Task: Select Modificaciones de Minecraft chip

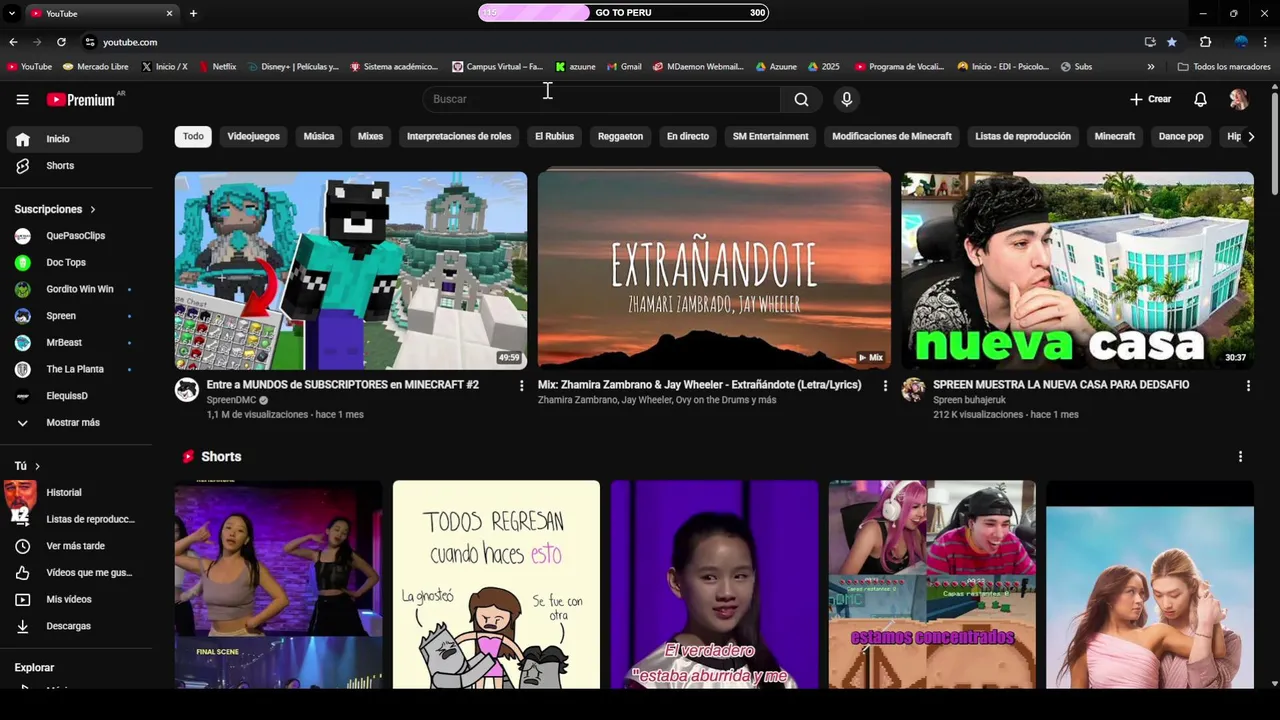Action: (892, 136)
